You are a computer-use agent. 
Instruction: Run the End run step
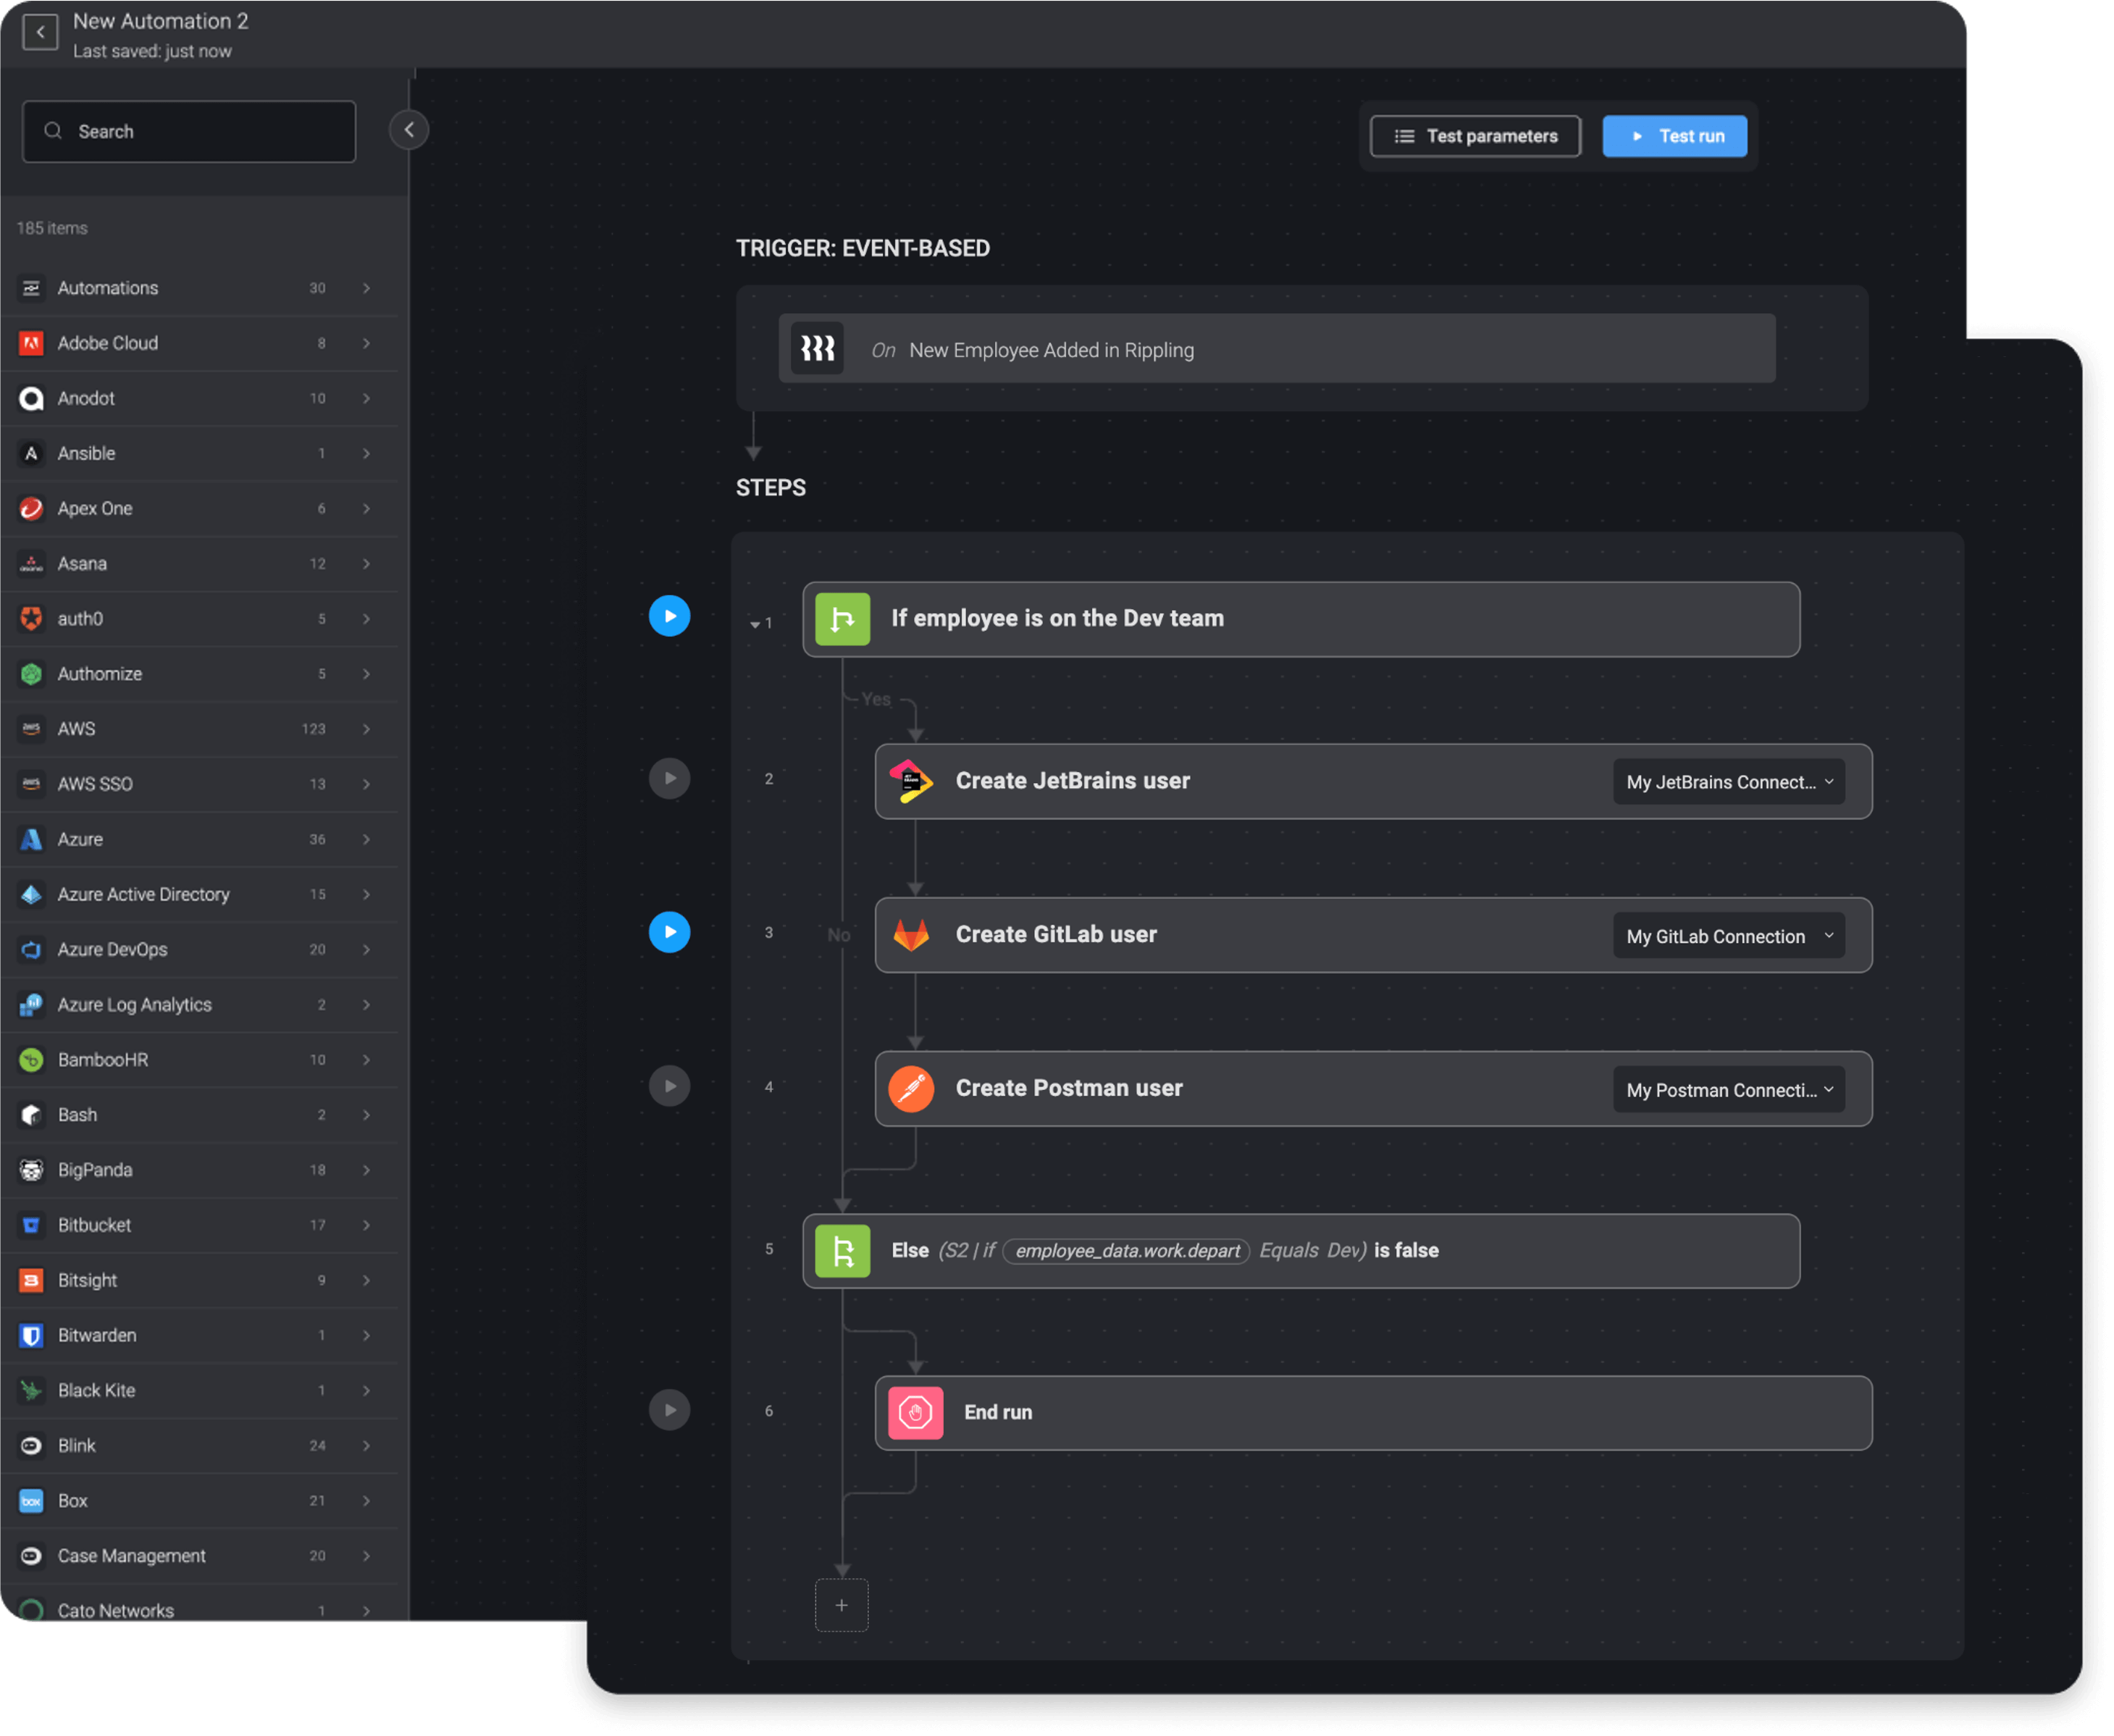pos(669,1410)
